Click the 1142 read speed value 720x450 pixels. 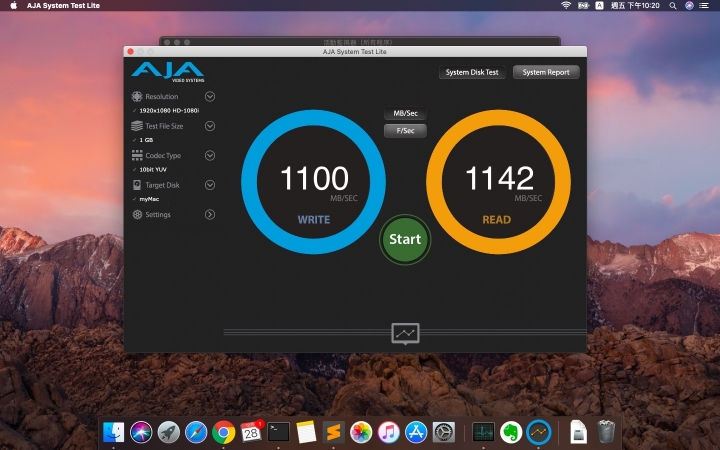pyautogui.click(x=500, y=178)
